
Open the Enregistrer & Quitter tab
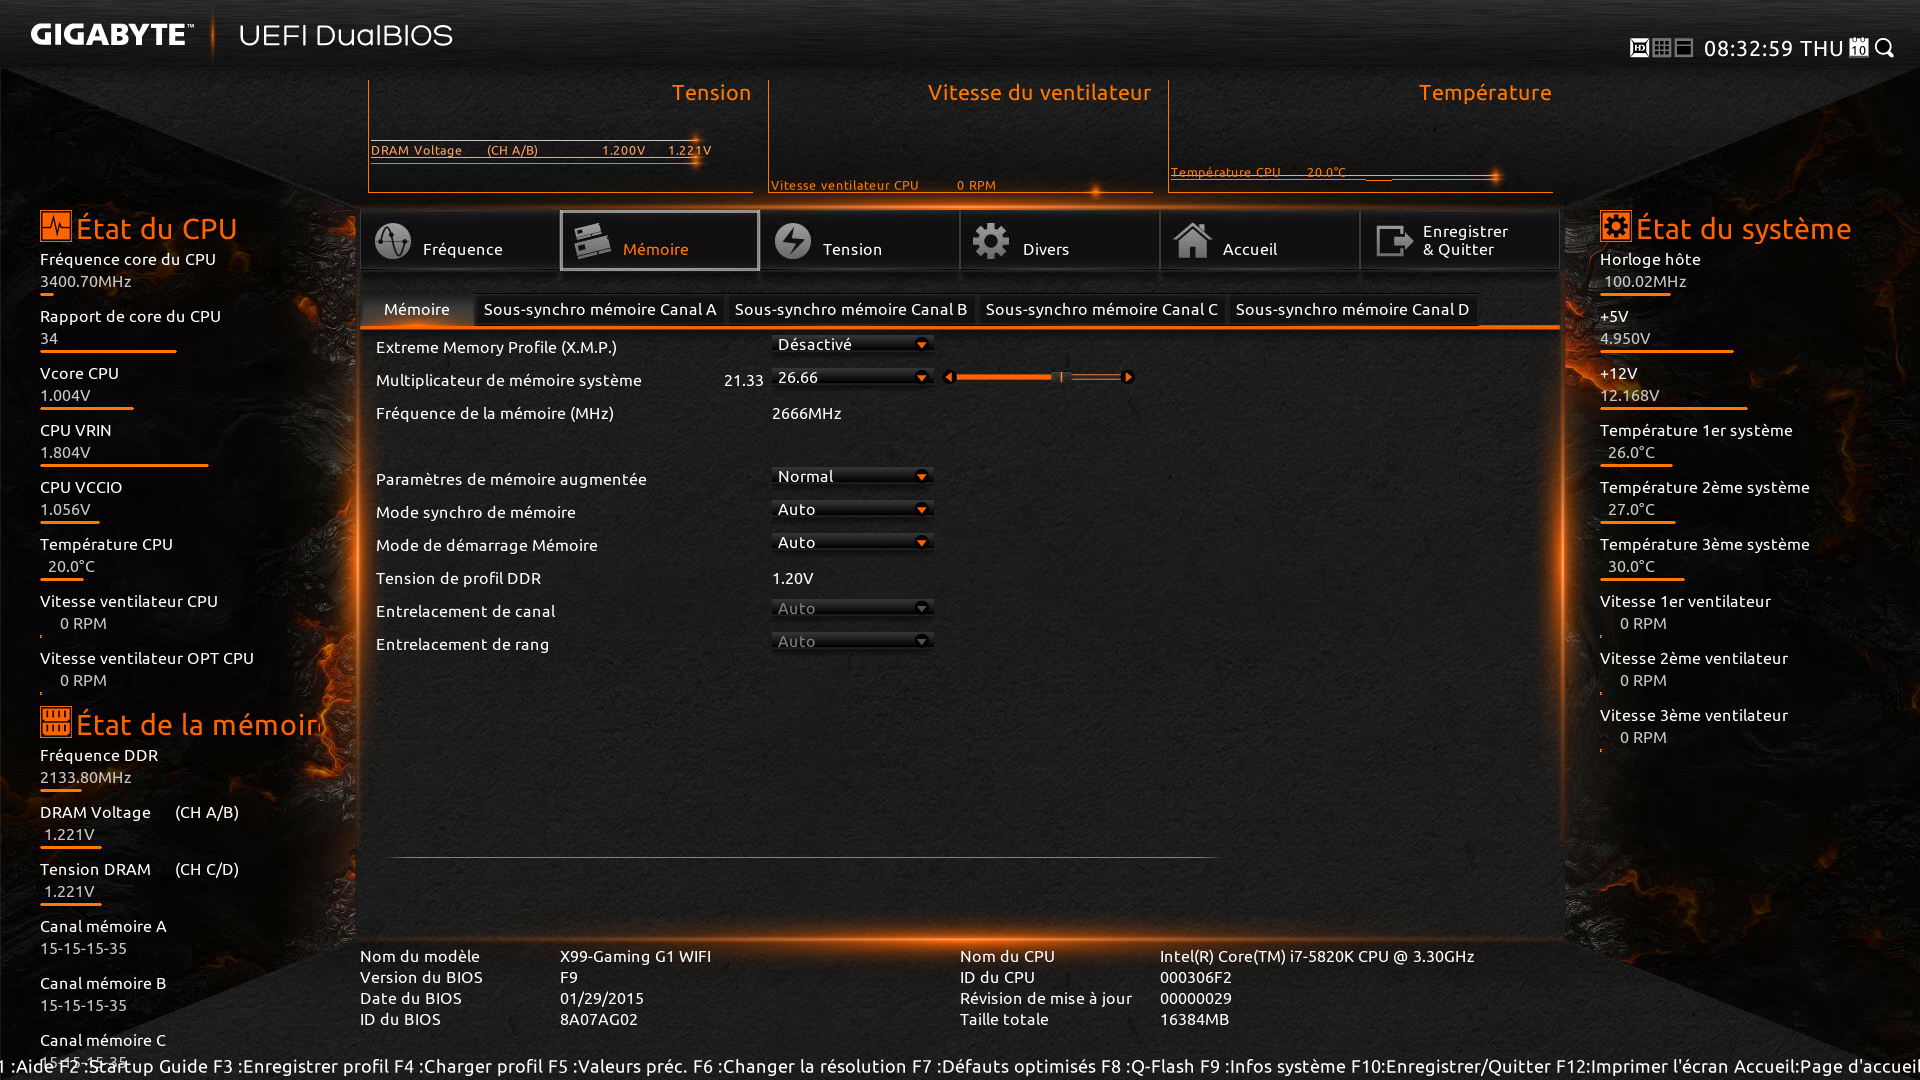click(x=1460, y=240)
